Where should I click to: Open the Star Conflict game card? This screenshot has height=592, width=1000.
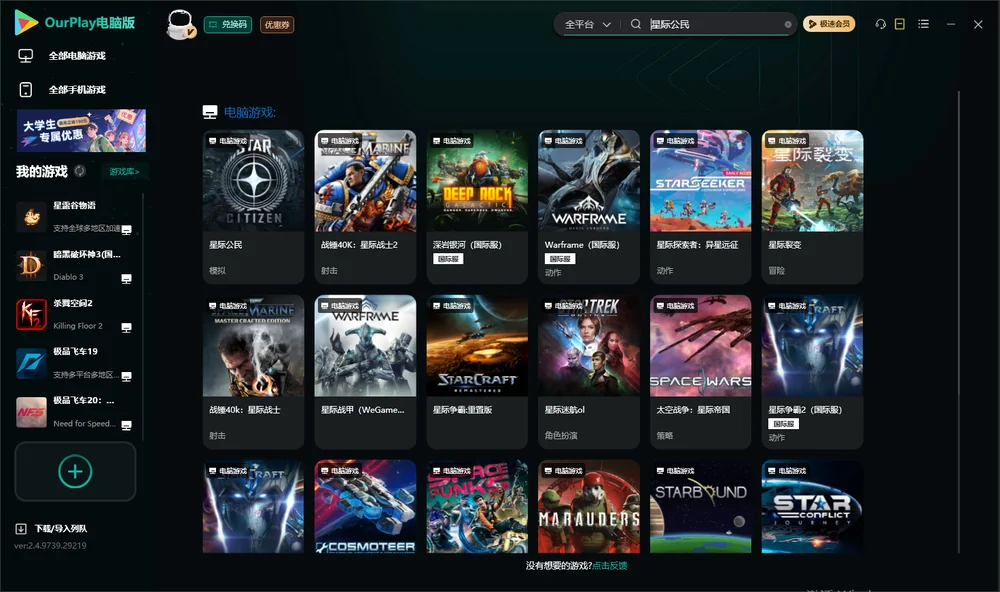[812, 507]
